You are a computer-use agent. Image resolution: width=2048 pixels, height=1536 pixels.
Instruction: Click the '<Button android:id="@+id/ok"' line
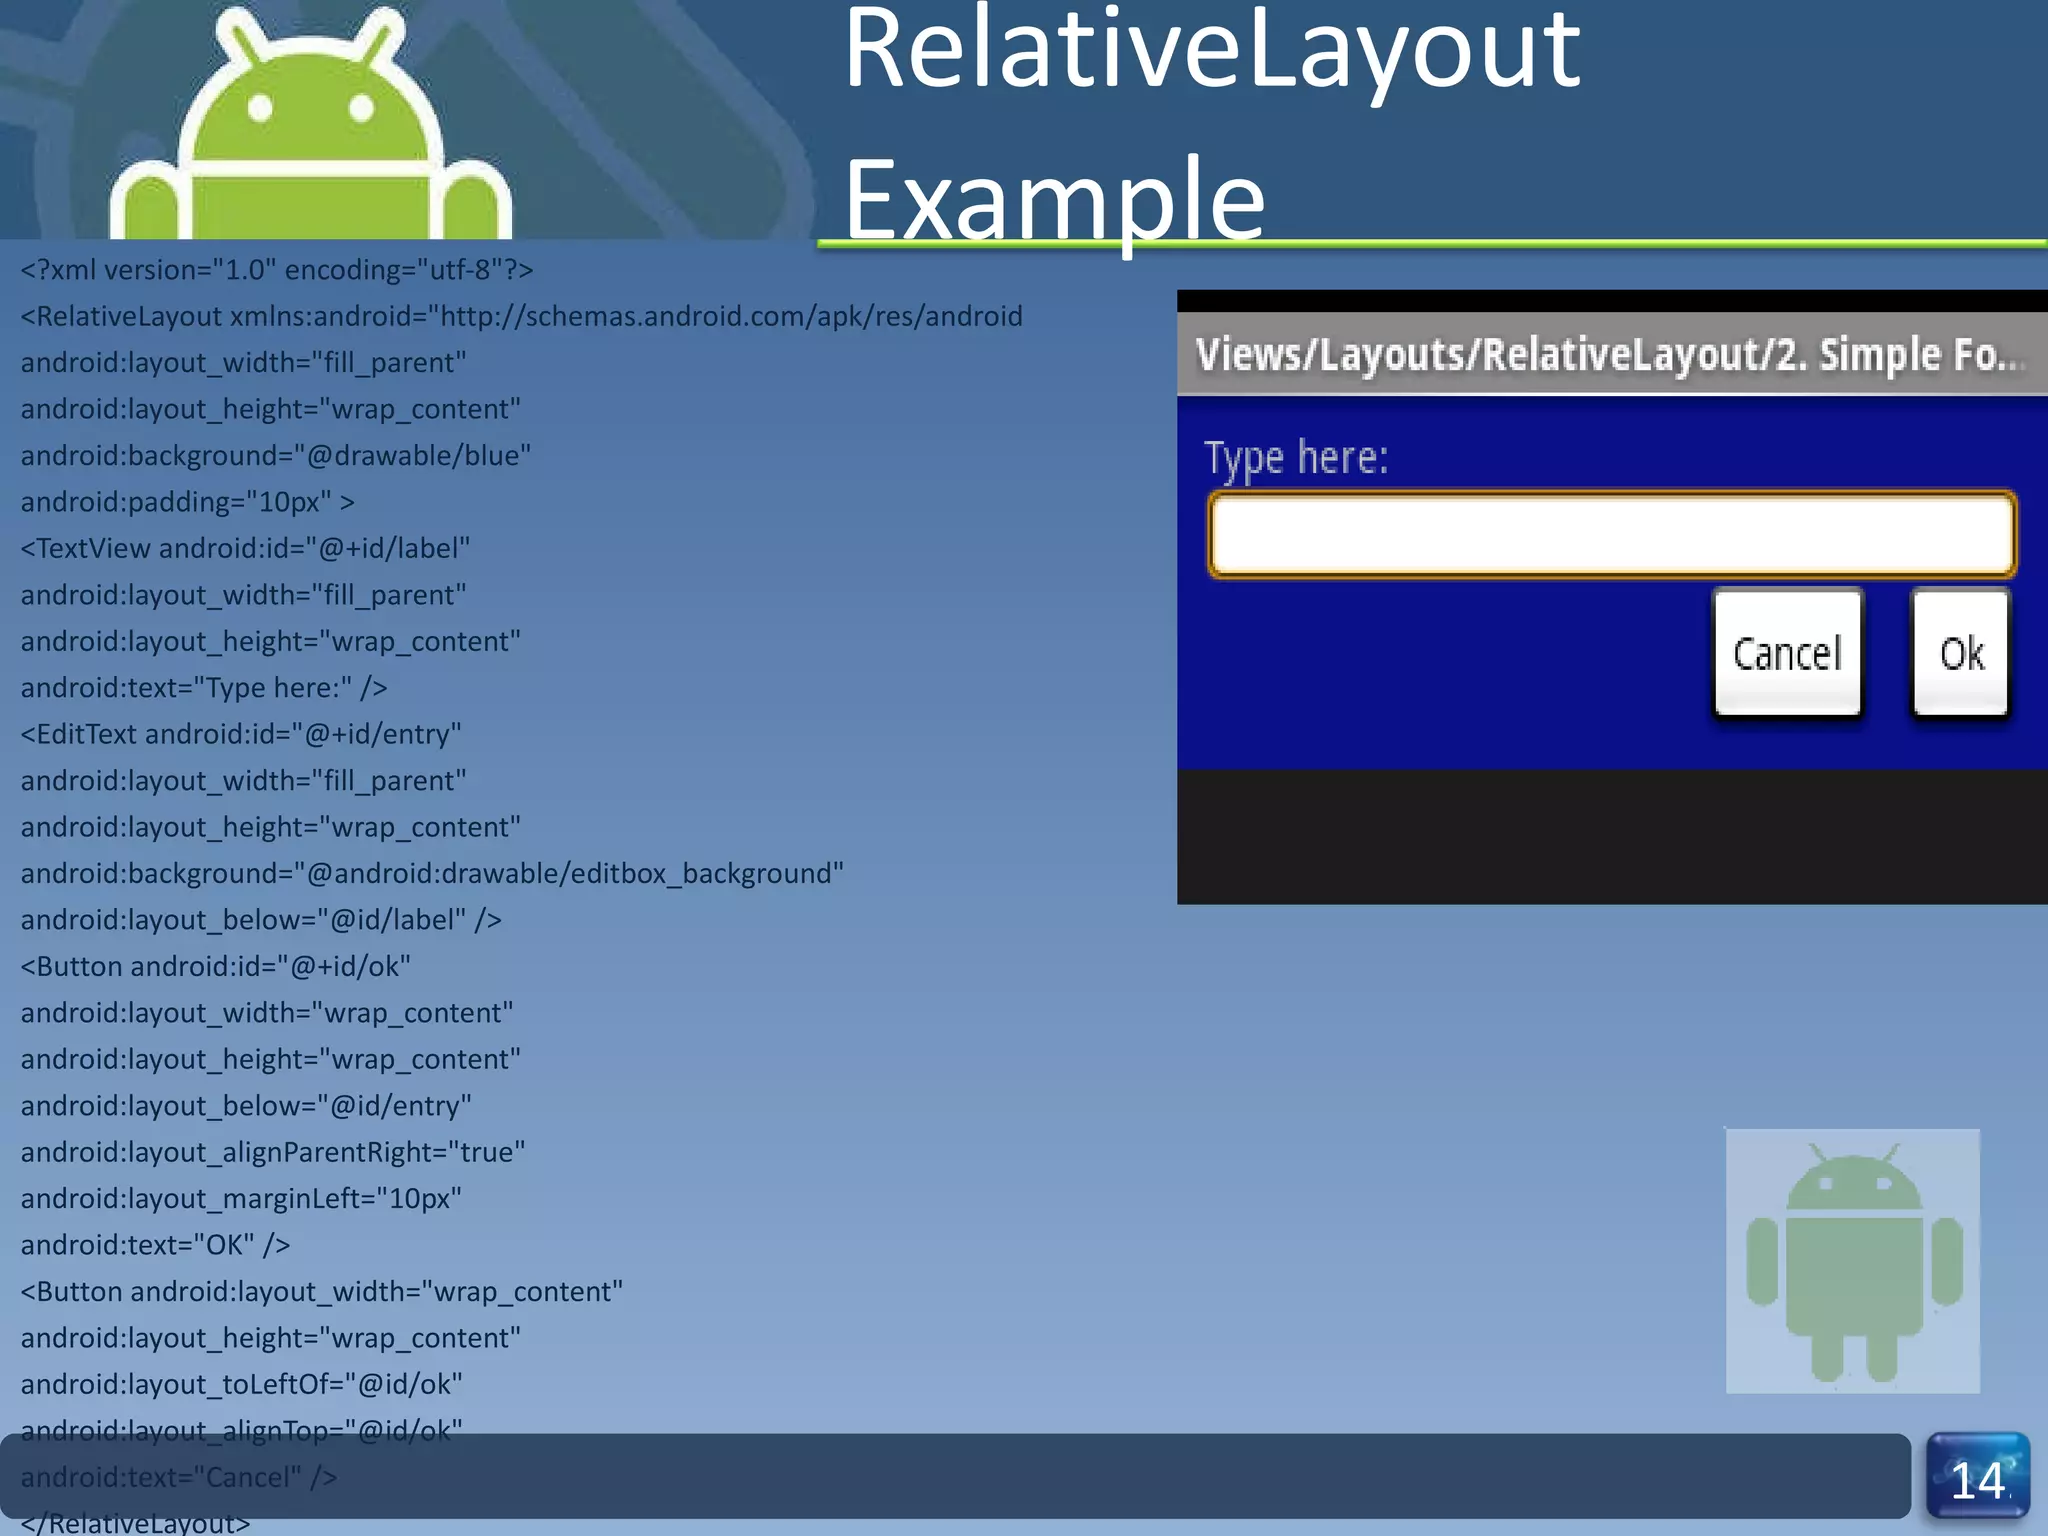[x=216, y=966]
